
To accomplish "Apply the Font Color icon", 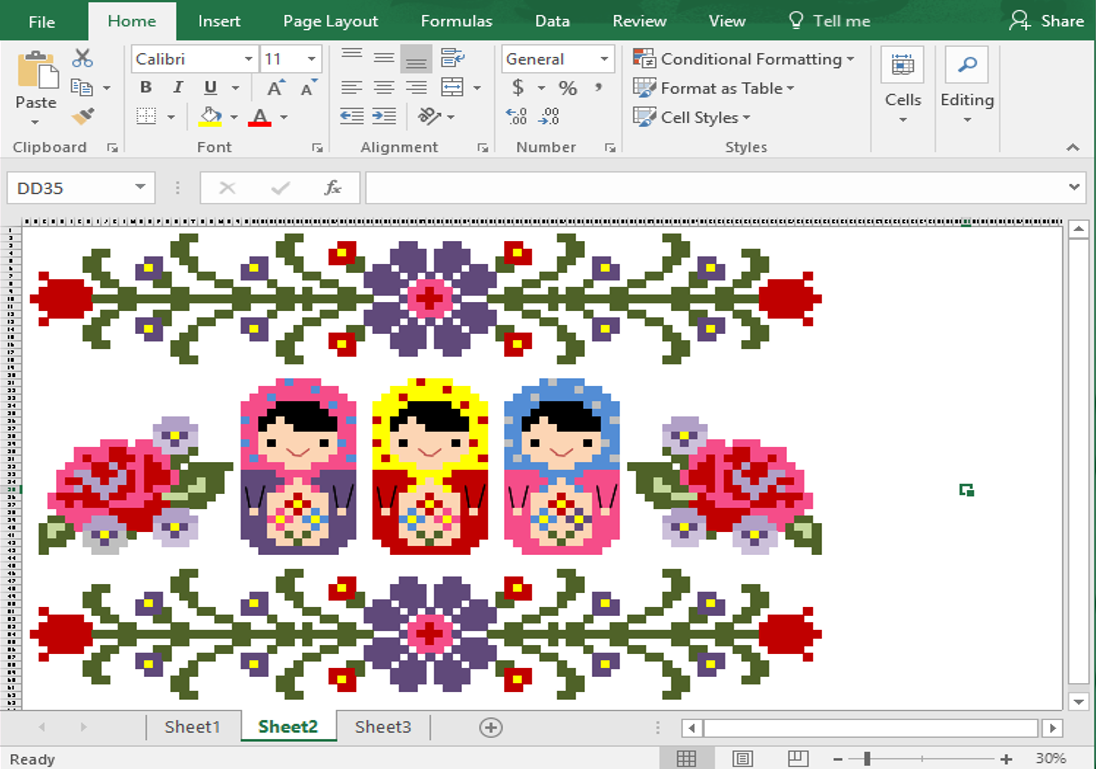I will [x=258, y=116].
